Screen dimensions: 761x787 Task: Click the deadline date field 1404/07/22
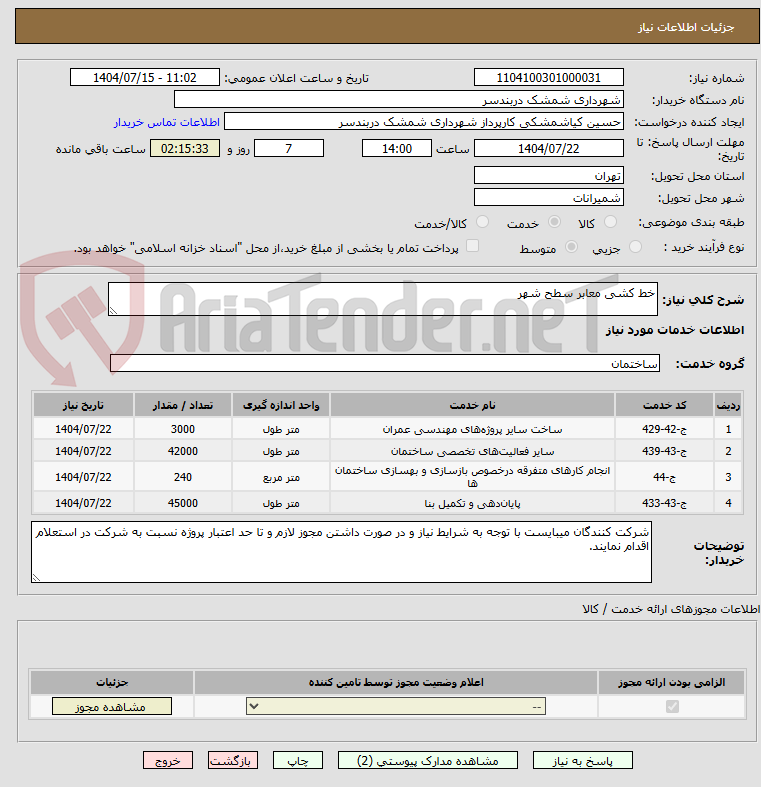(549, 149)
